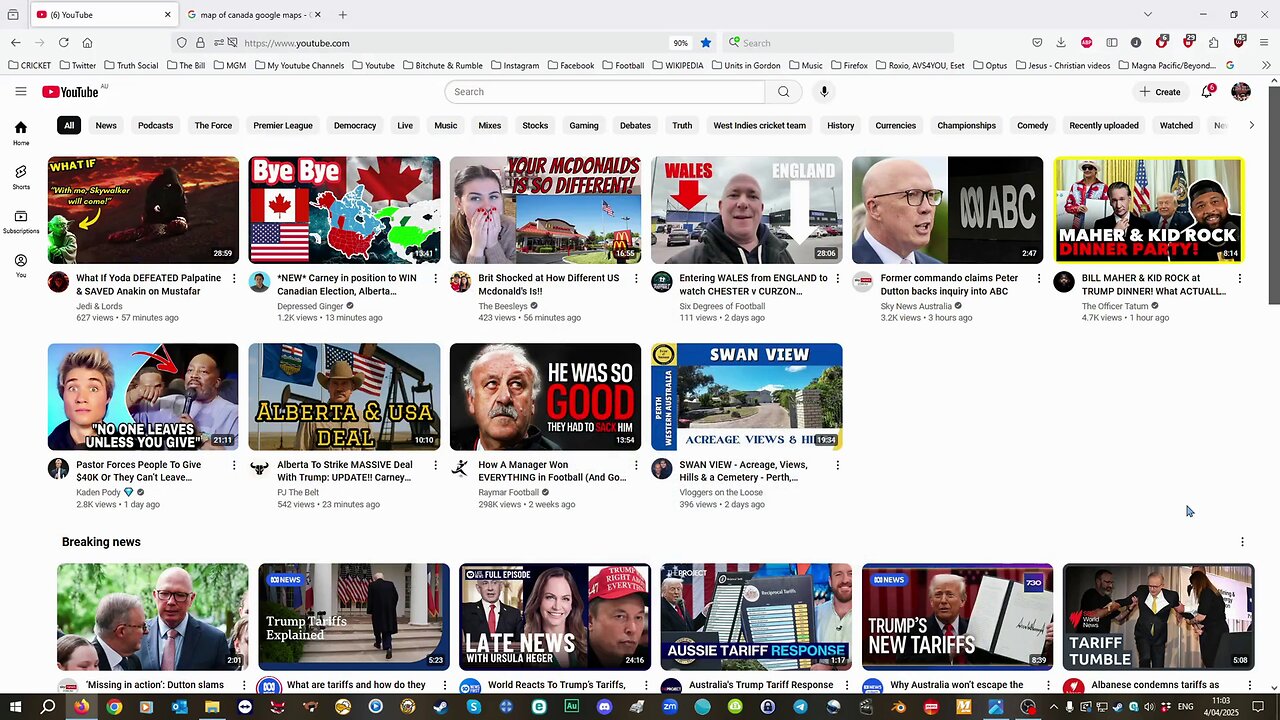Switch to map of canada google maps tab
Screen dimensions: 1280x720
tap(254, 15)
